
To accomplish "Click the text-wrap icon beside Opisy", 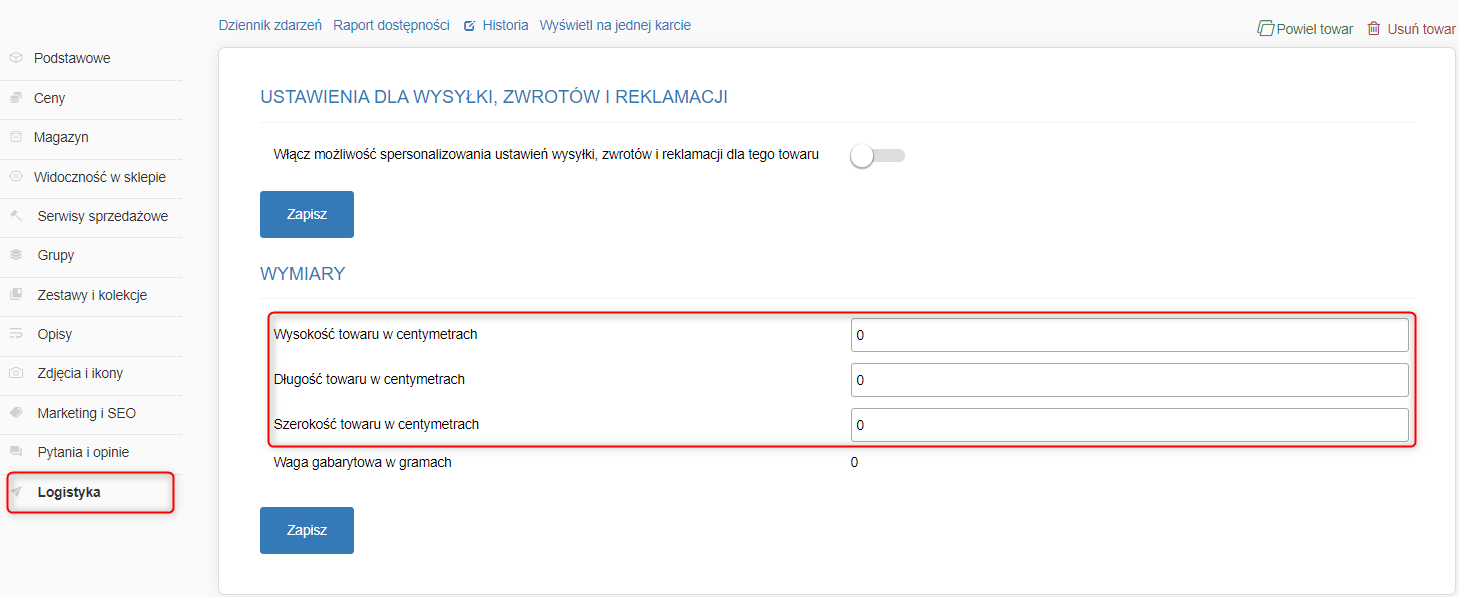I will pos(16,334).
